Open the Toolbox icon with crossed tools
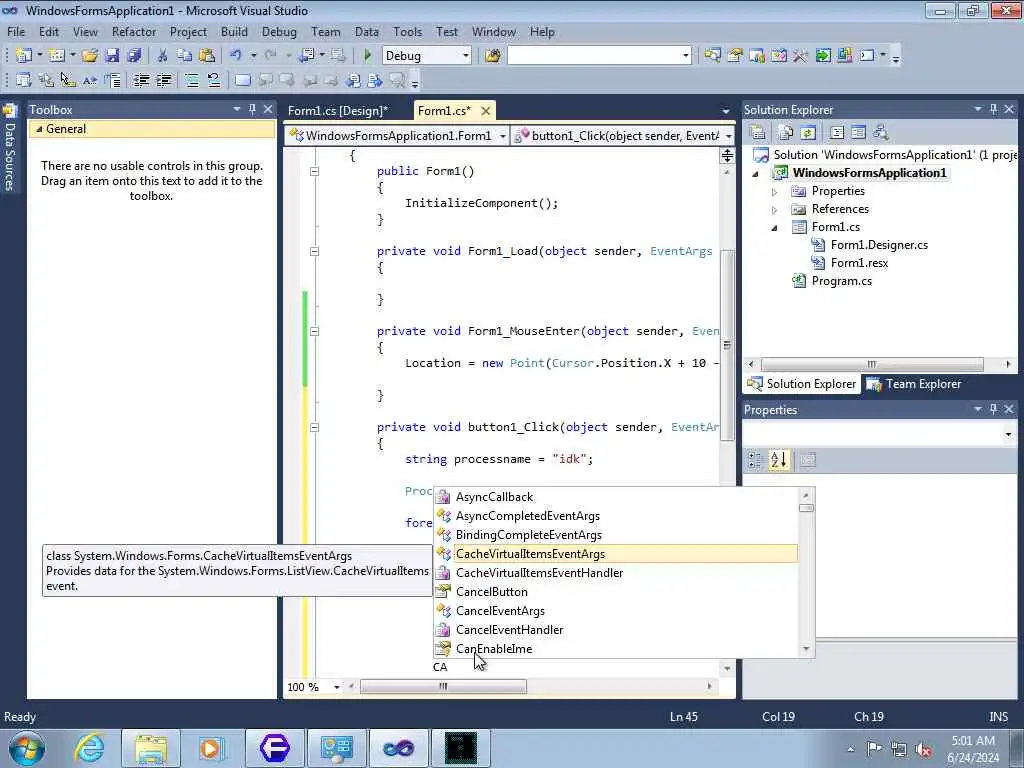Viewport: 1024px width, 768px height. (x=801, y=56)
